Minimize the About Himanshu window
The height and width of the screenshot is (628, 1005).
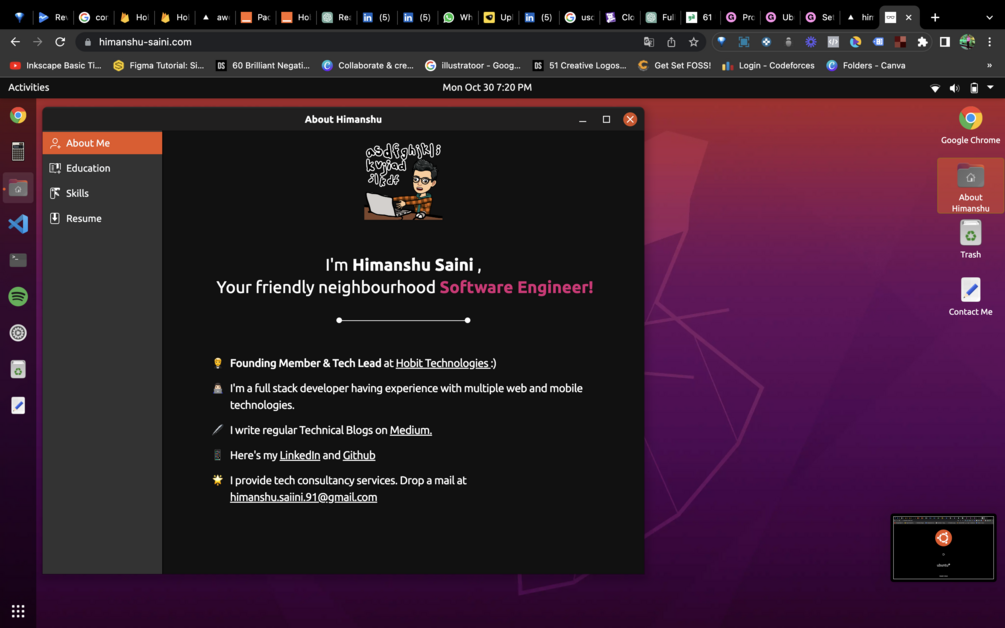[x=583, y=120]
